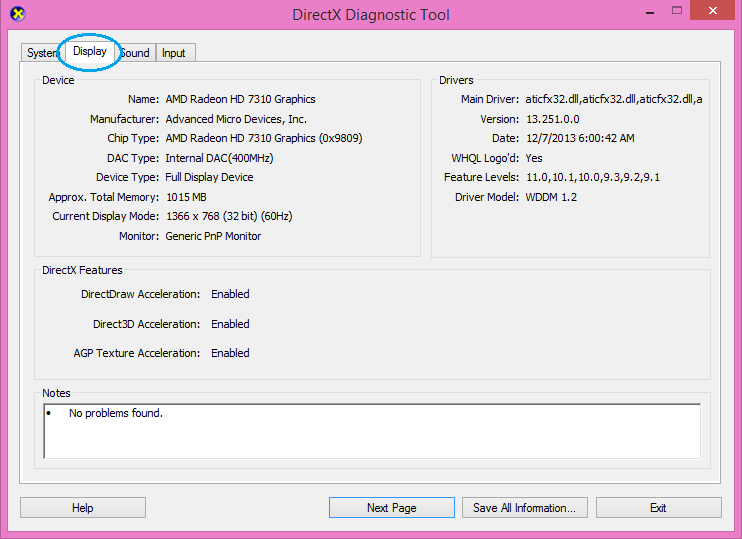Maximize the DirectX Diagnostic Tool window

tap(677, 10)
